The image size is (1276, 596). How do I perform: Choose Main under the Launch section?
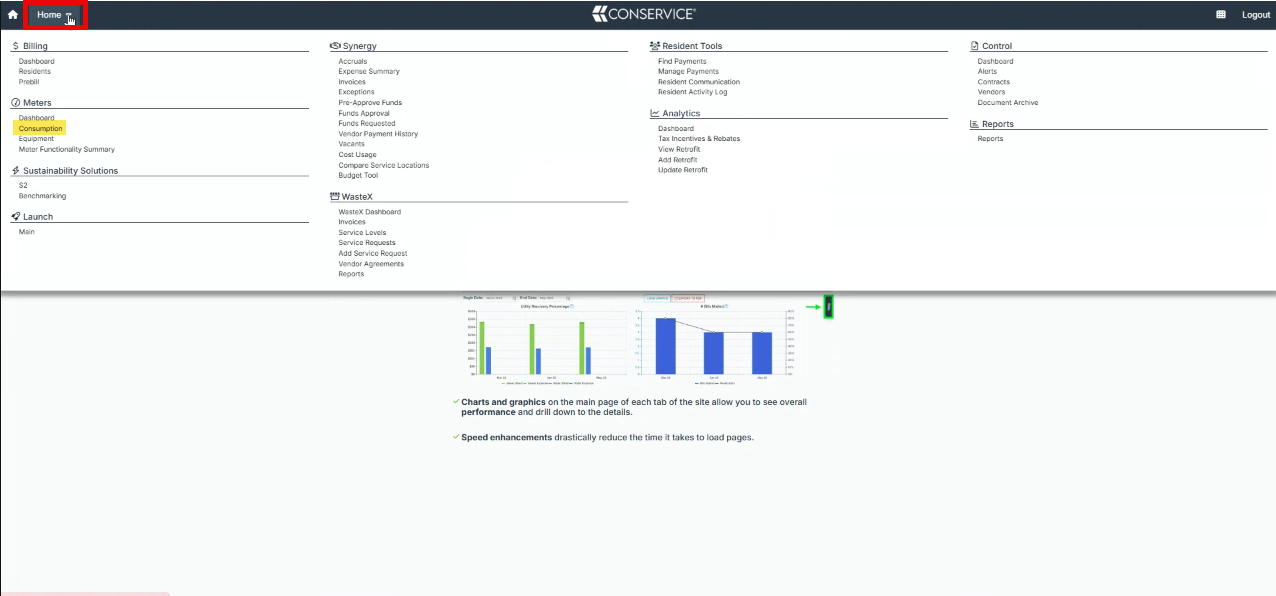click(x=27, y=232)
